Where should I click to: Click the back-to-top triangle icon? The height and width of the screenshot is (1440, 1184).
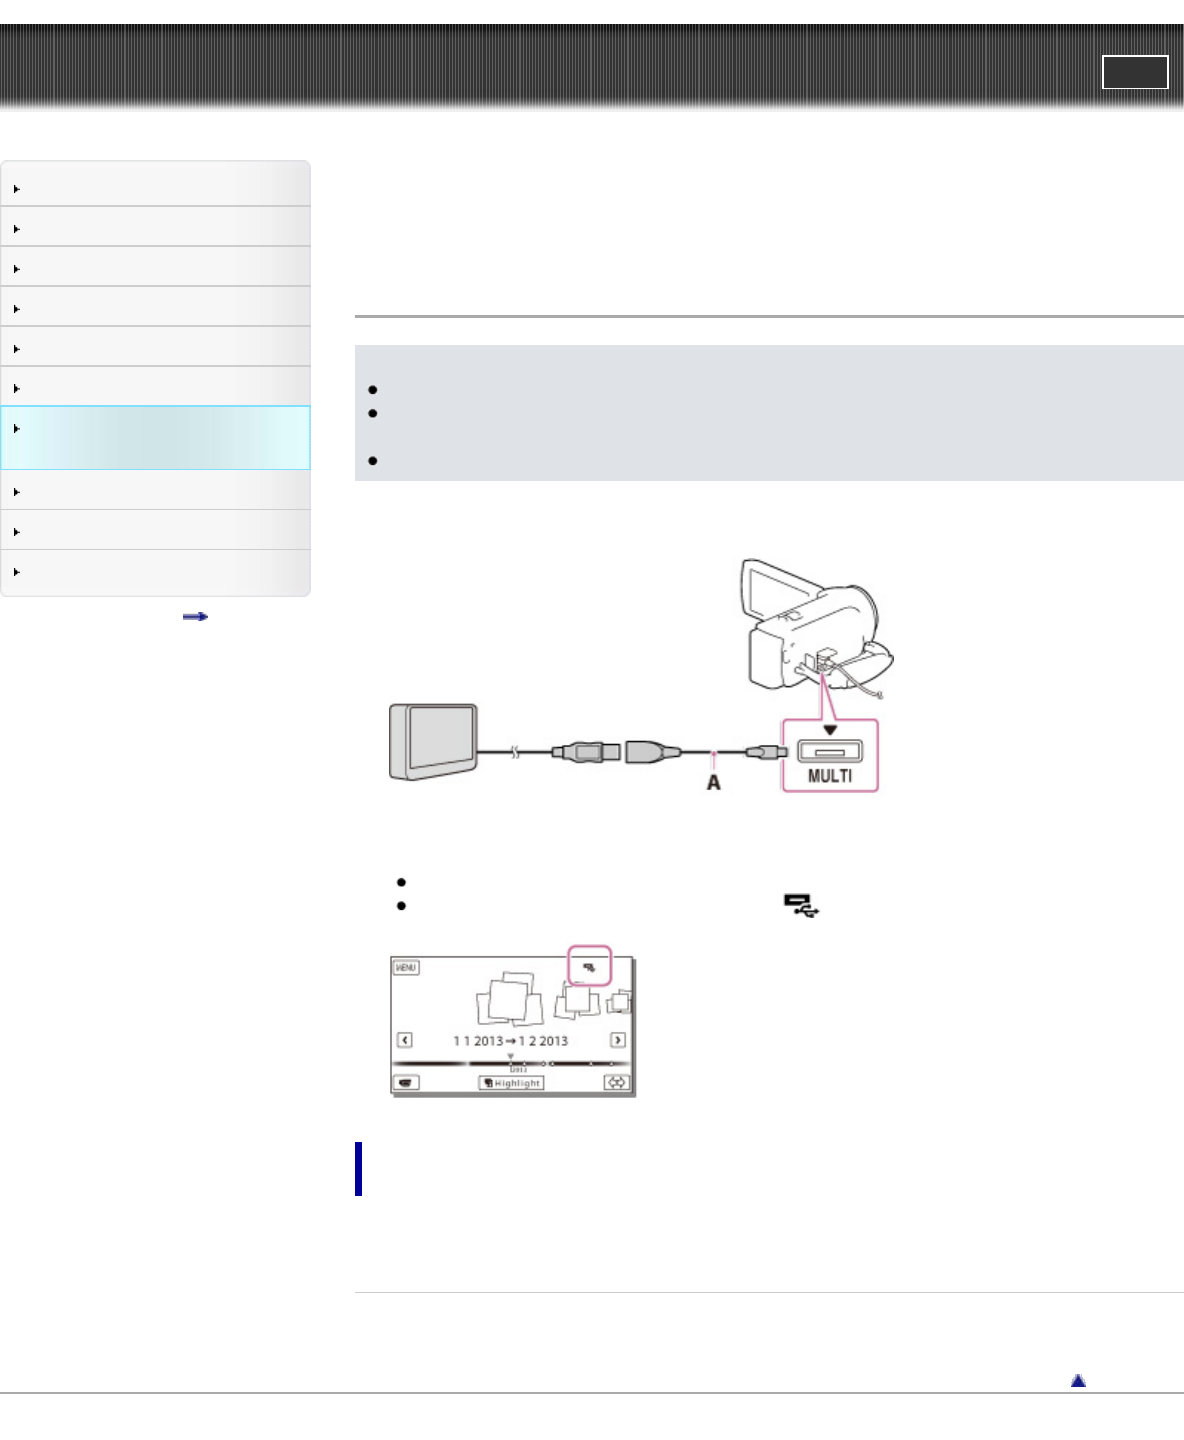click(x=1078, y=1380)
